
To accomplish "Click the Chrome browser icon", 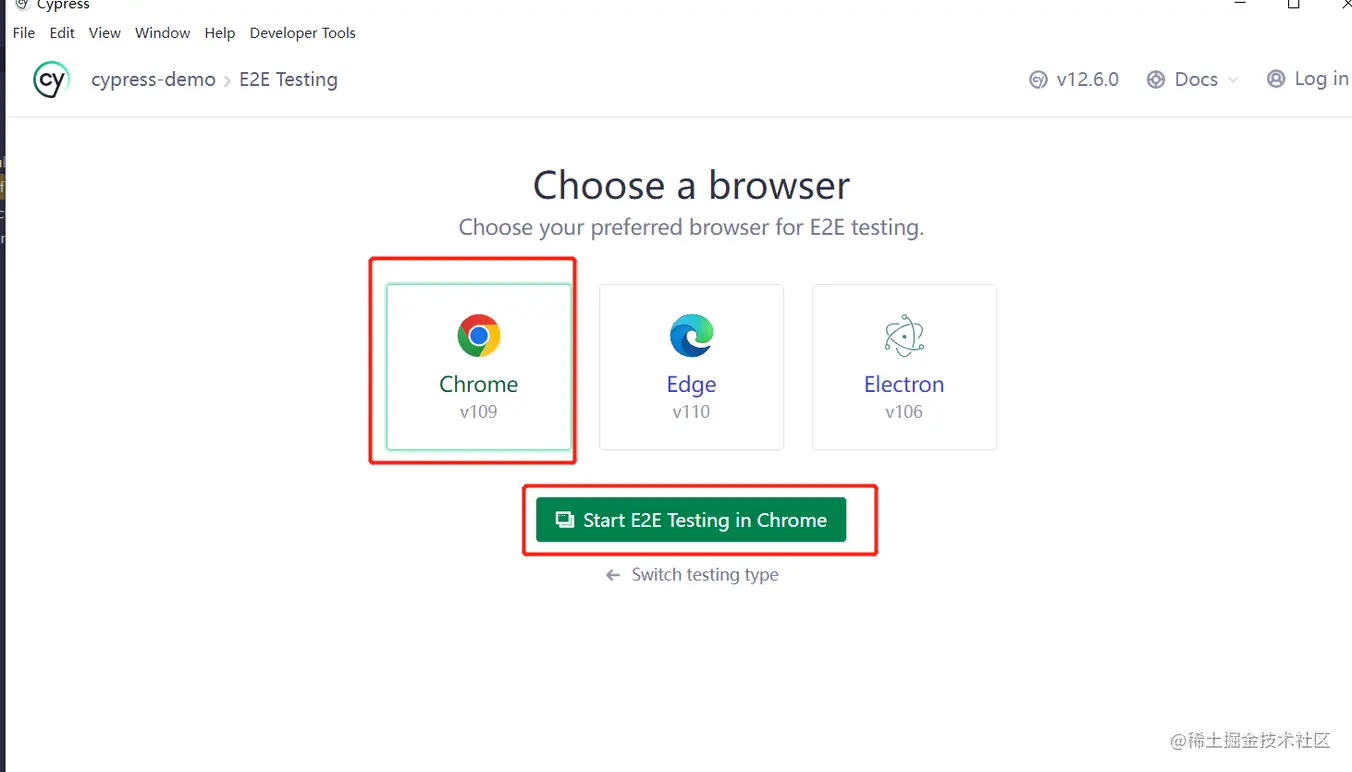I will (479, 336).
